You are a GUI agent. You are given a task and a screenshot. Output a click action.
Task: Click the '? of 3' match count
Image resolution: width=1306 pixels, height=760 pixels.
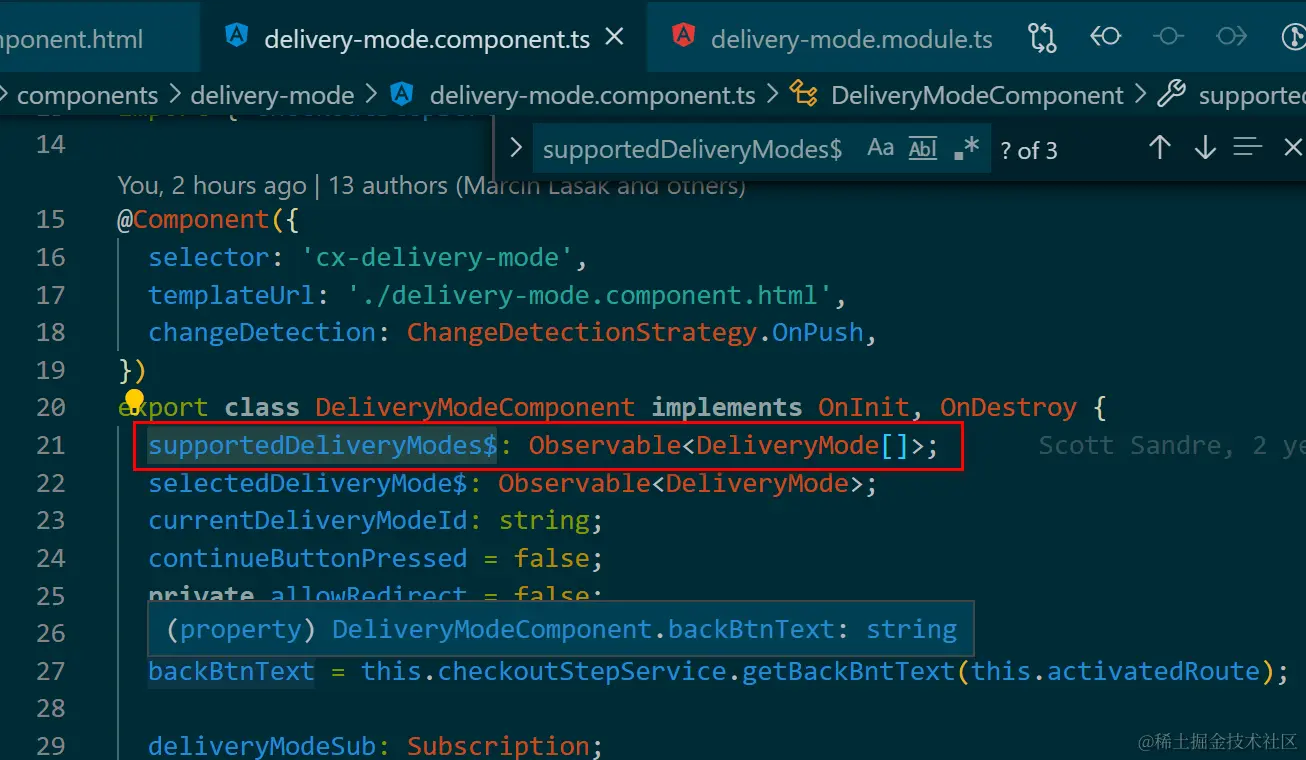coord(1029,151)
